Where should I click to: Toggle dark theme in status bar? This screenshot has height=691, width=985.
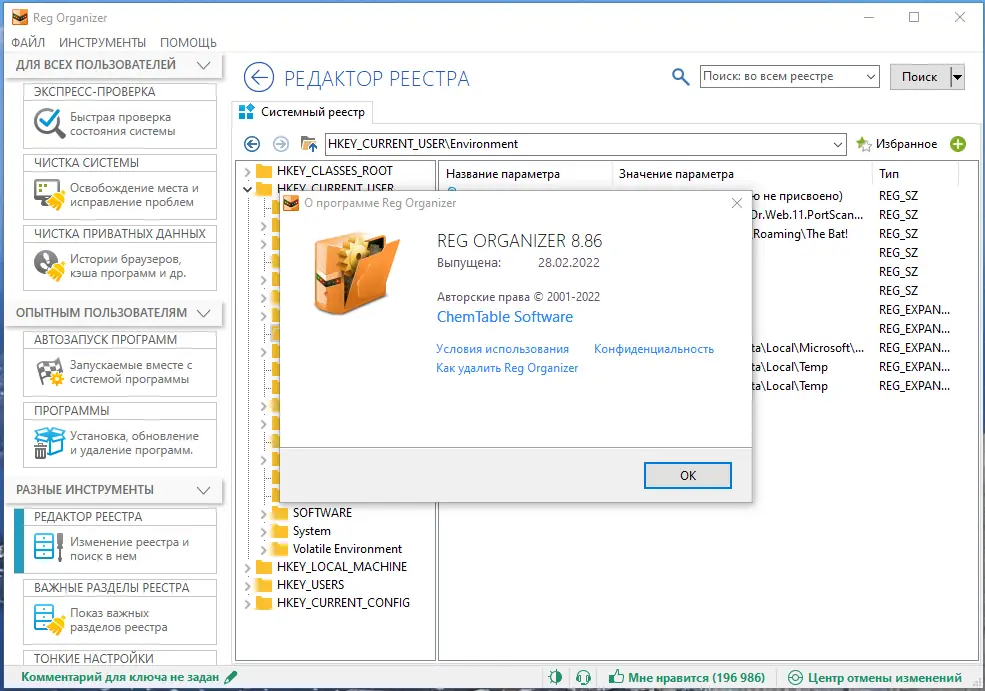[x=557, y=677]
